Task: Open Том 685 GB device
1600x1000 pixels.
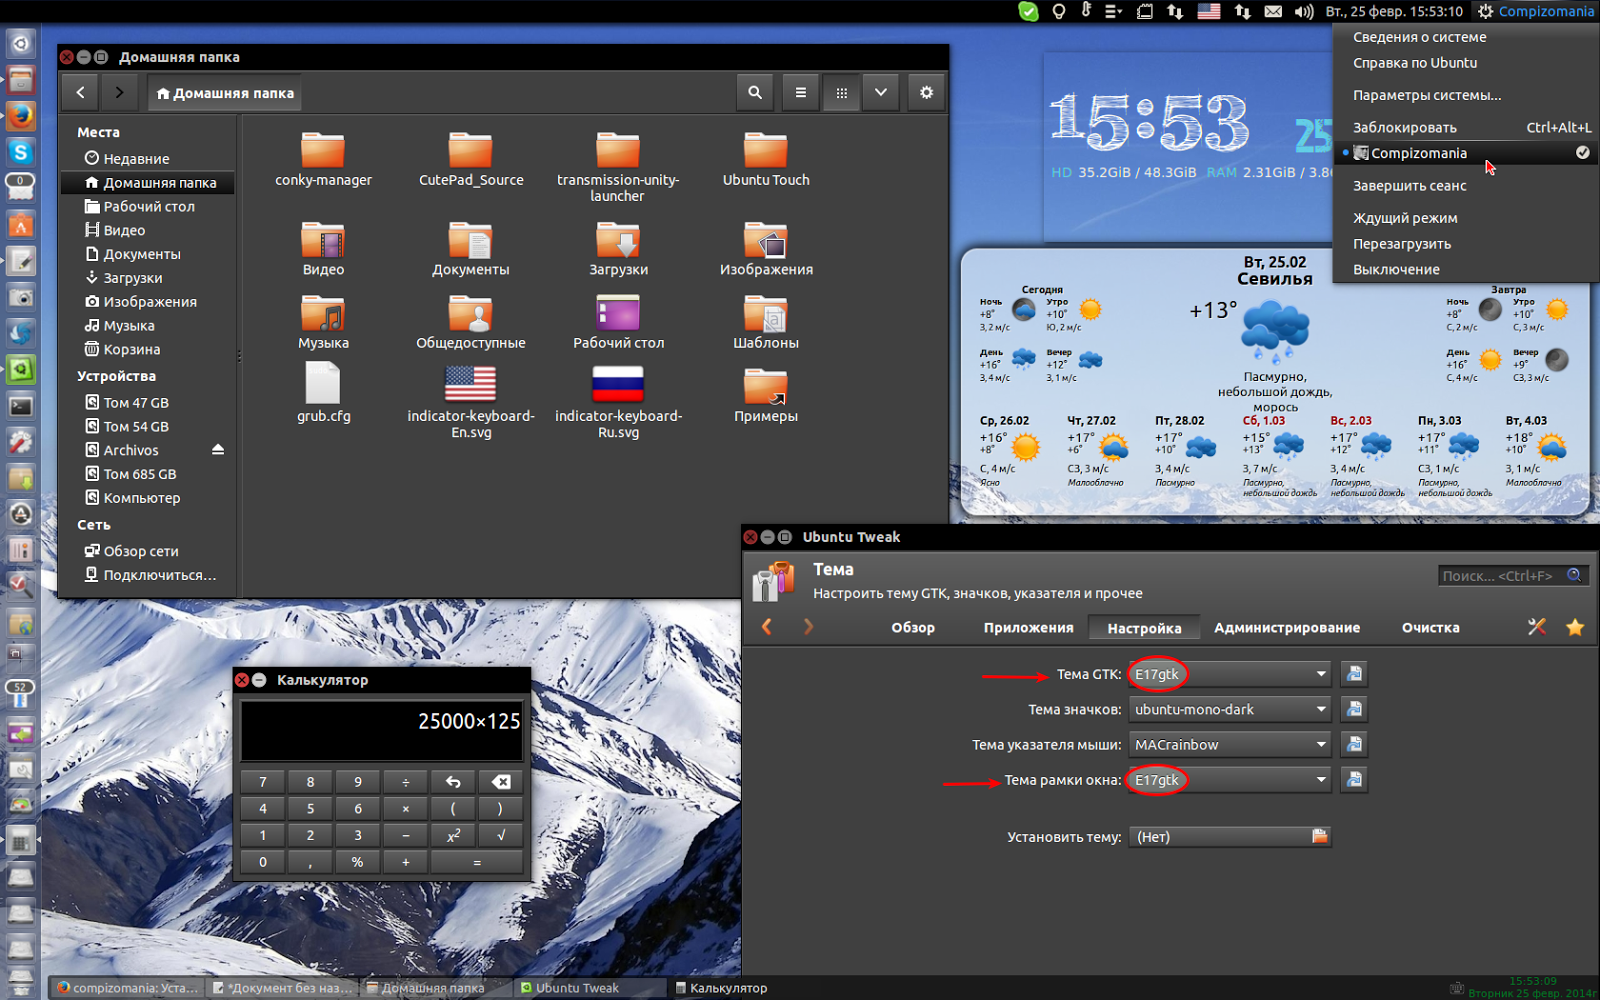Action: tap(148, 474)
